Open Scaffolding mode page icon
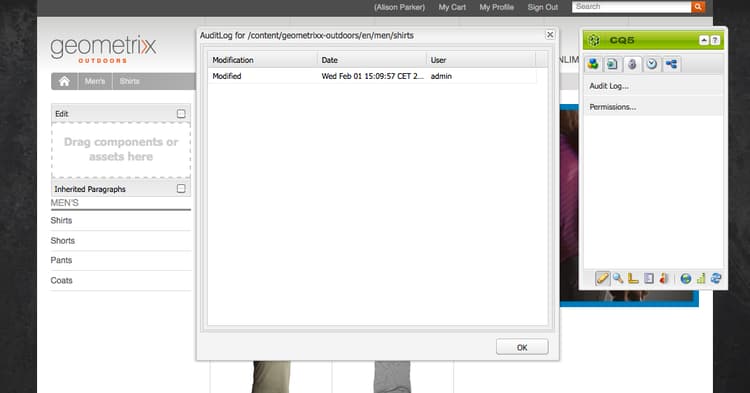 649,278
